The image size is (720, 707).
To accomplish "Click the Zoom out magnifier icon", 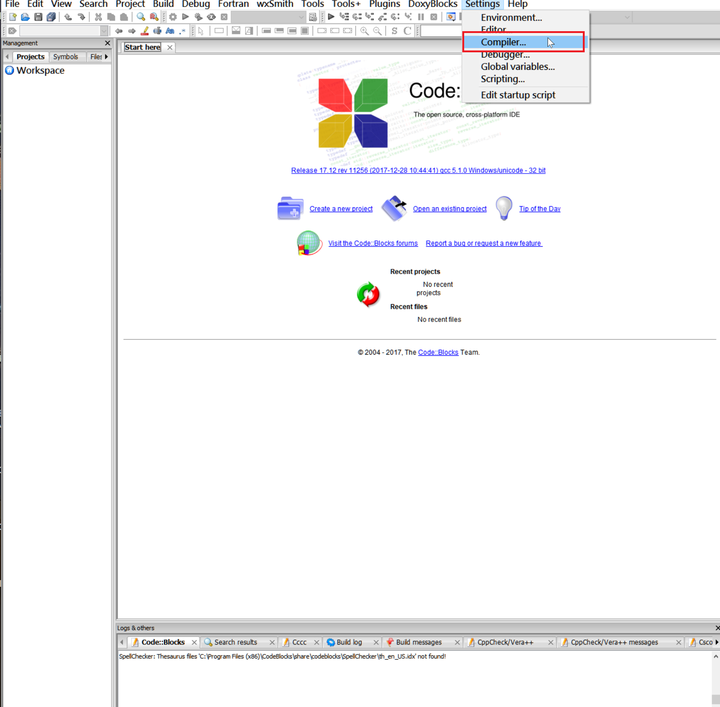I will (377, 31).
